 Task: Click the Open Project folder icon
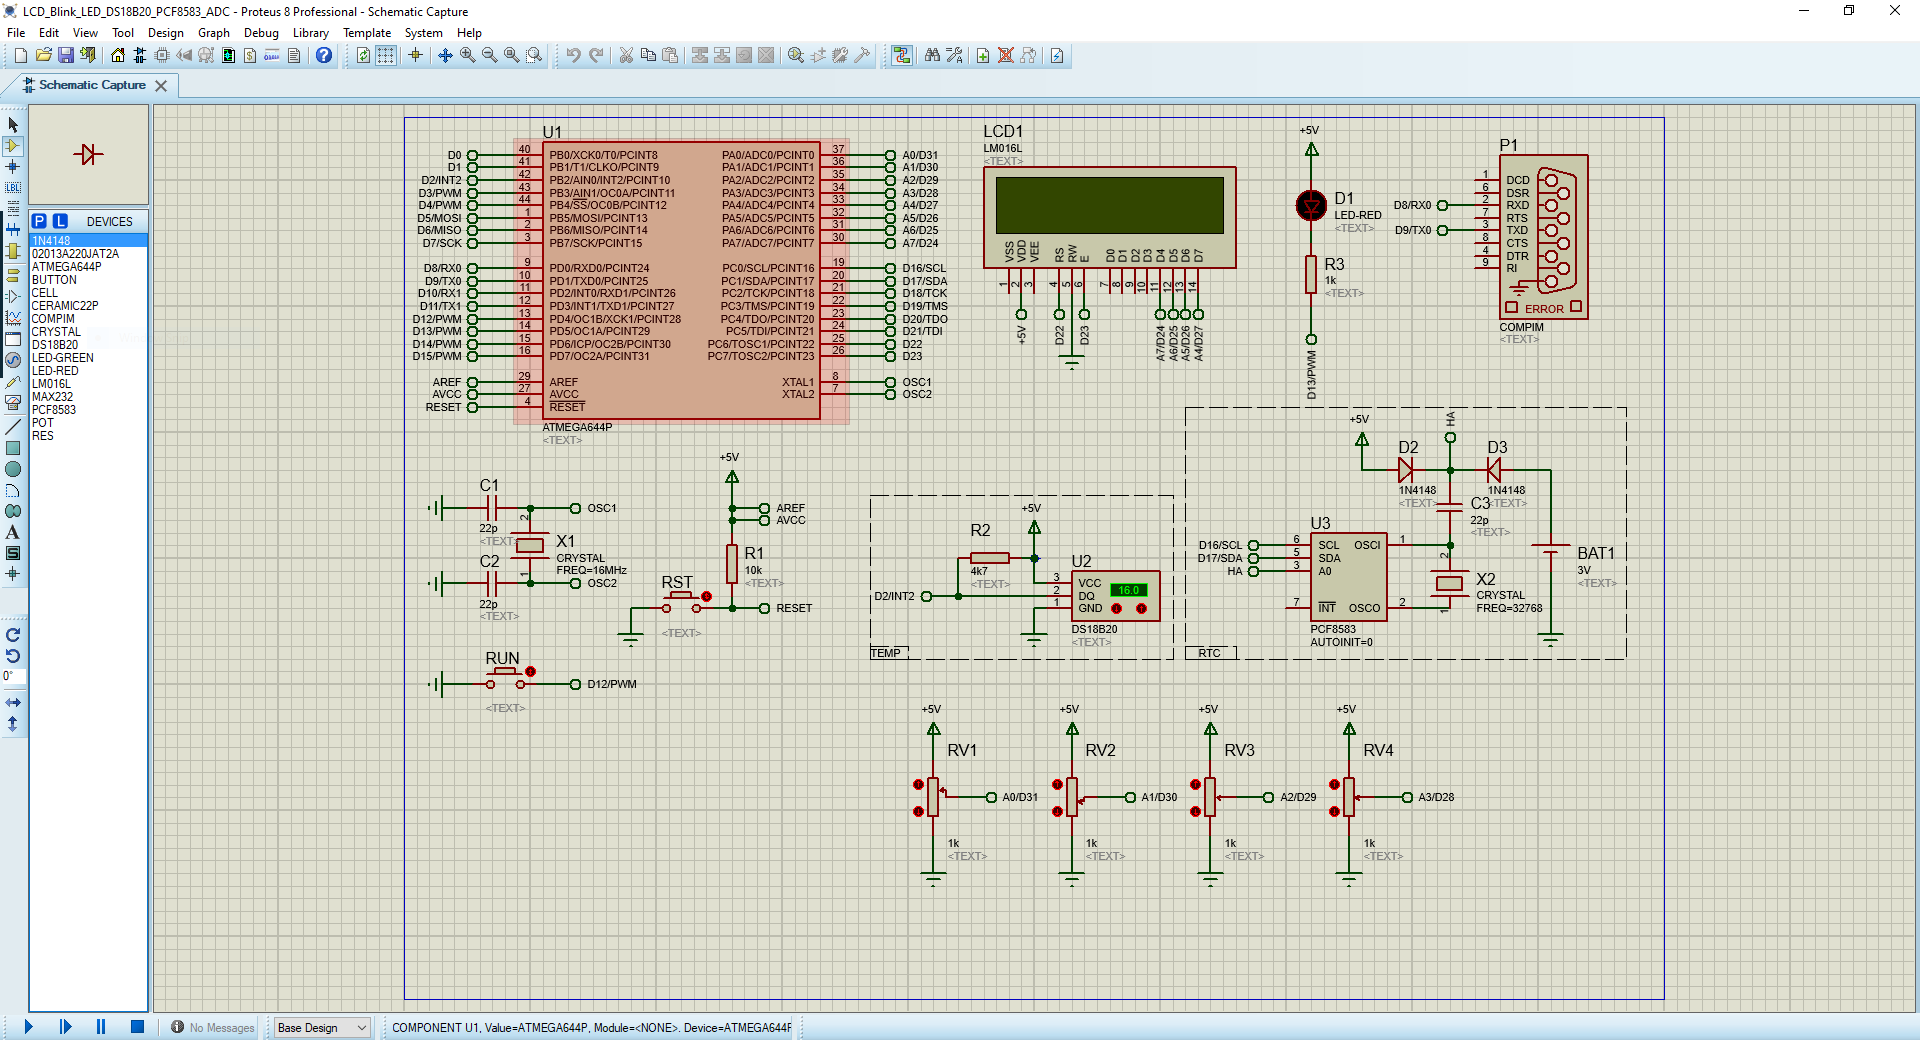click(43, 56)
